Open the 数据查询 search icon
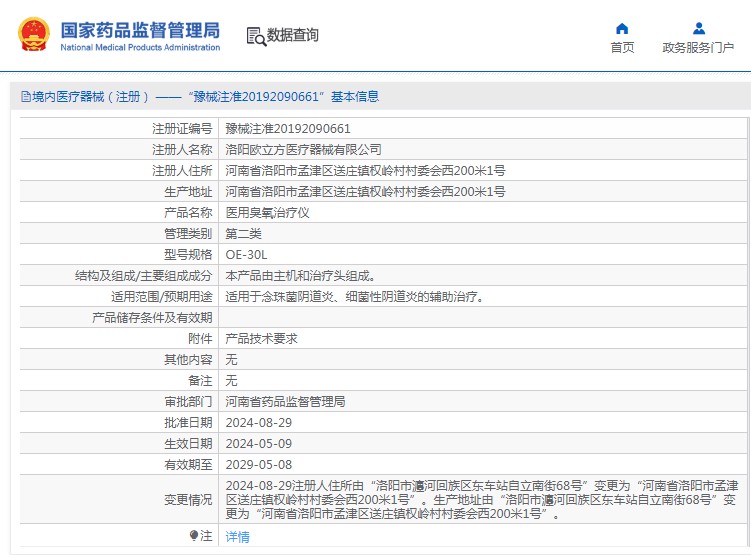This screenshot has height=555, width=751. point(256,36)
